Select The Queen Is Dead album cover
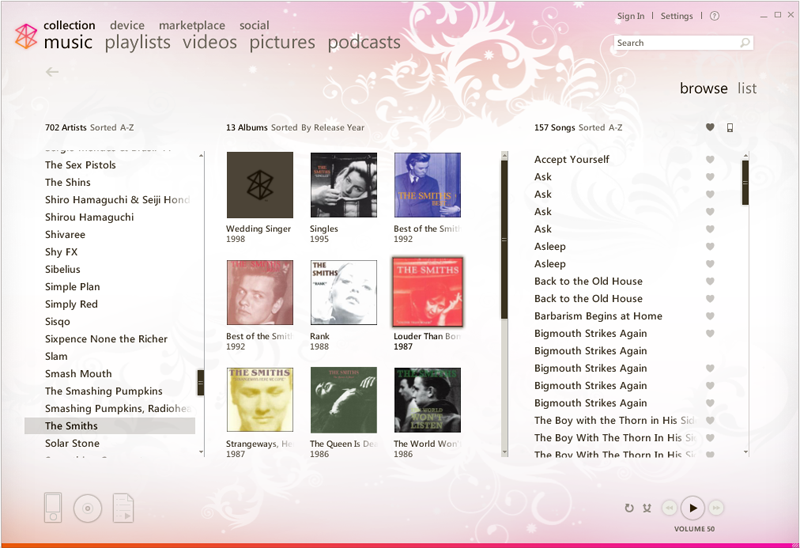The image size is (800, 548). coord(343,400)
